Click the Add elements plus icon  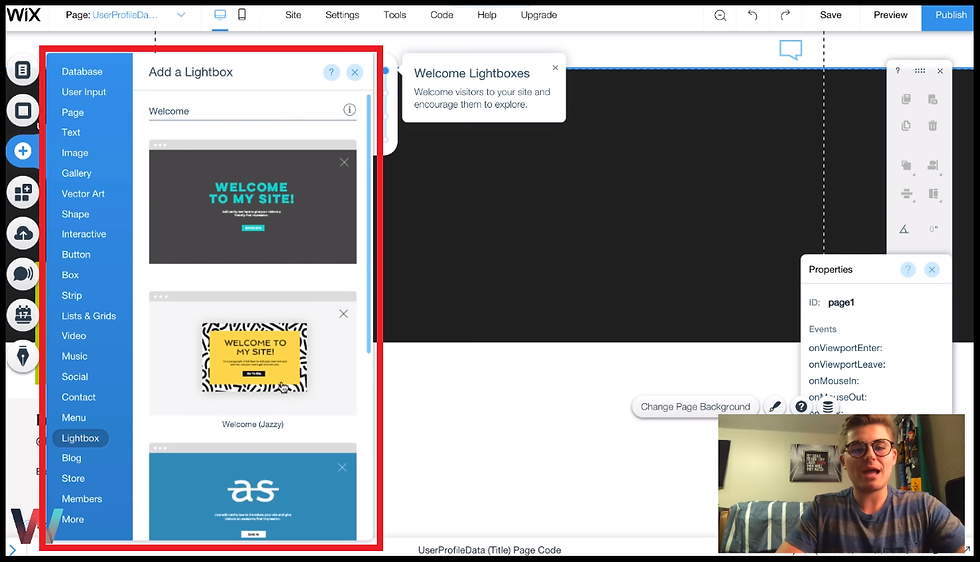tap(22, 151)
